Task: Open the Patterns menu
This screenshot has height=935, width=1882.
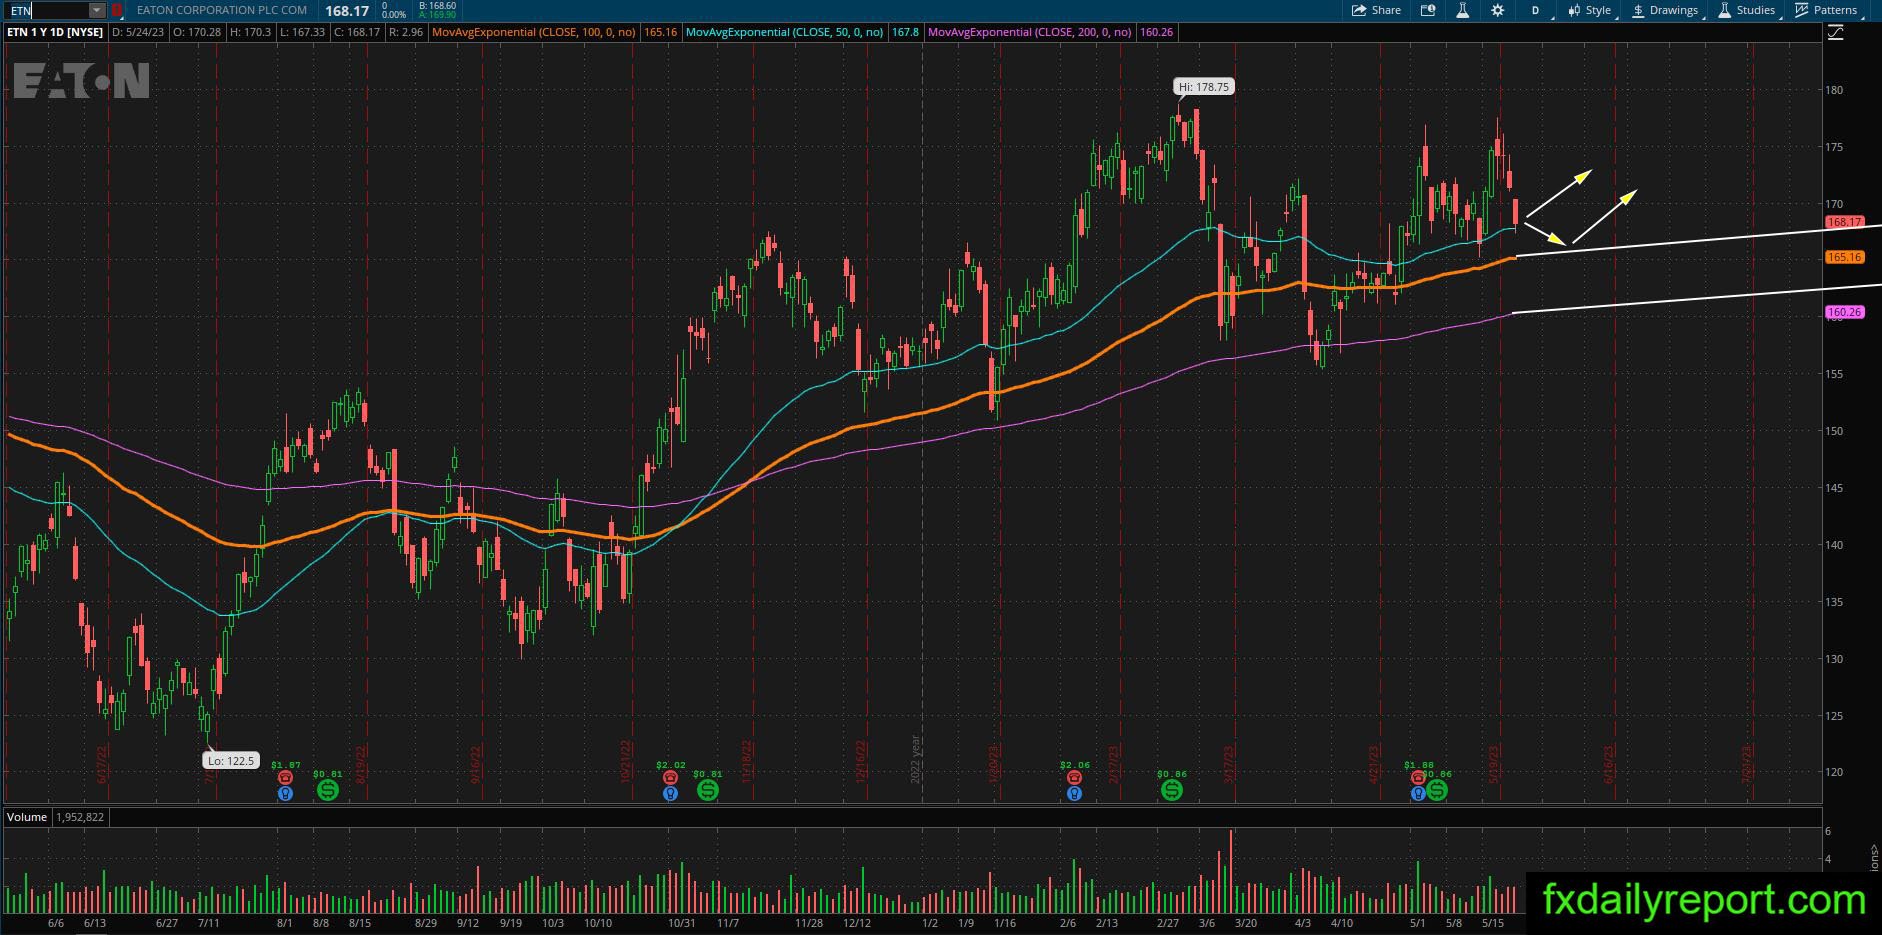Action: [x=1827, y=10]
